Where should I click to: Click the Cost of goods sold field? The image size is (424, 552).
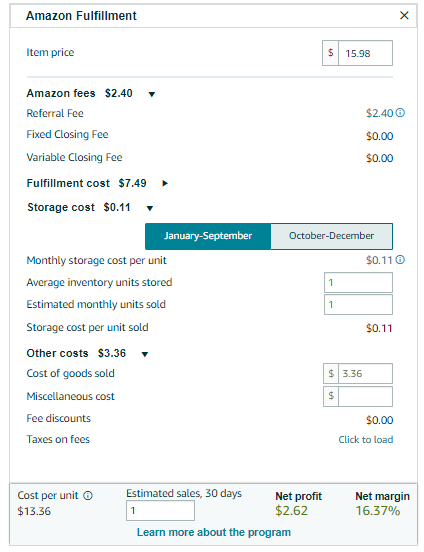point(365,374)
